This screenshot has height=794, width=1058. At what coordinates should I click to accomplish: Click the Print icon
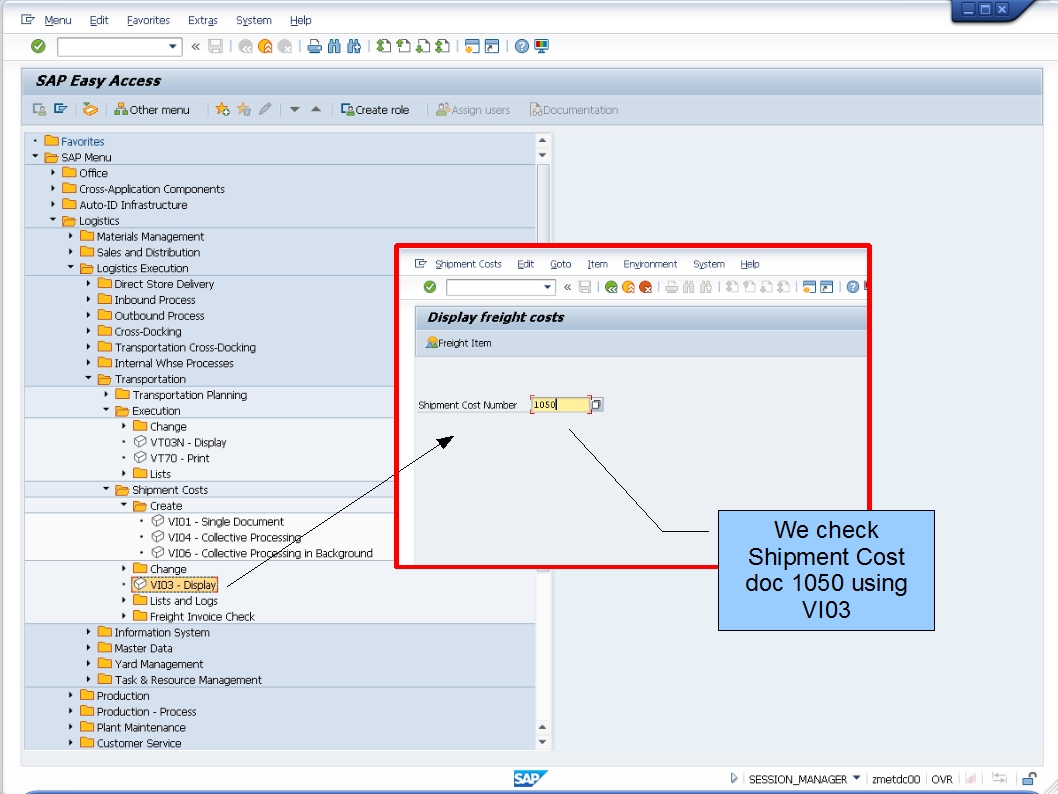coord(313,44)
